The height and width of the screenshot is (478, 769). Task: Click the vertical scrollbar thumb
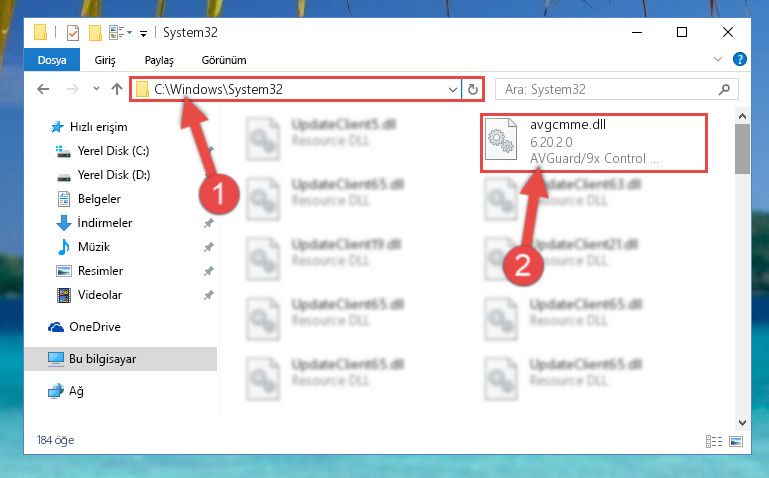tap(743, 149)
